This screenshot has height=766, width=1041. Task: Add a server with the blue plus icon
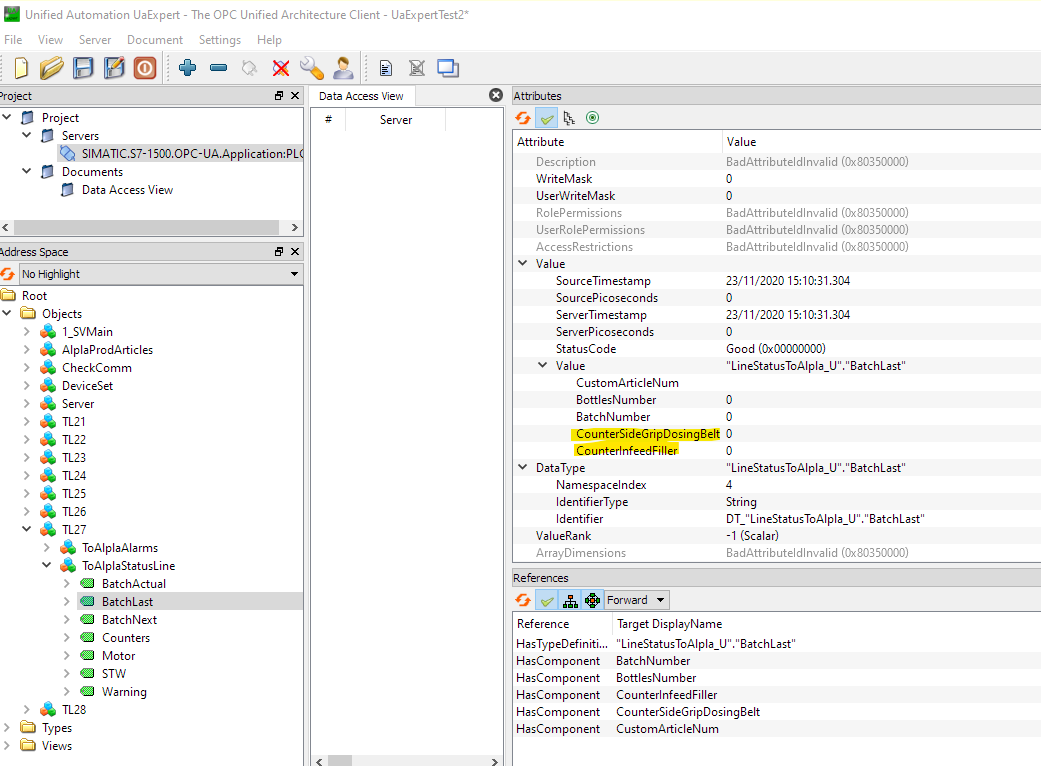(x=188, y=68)
